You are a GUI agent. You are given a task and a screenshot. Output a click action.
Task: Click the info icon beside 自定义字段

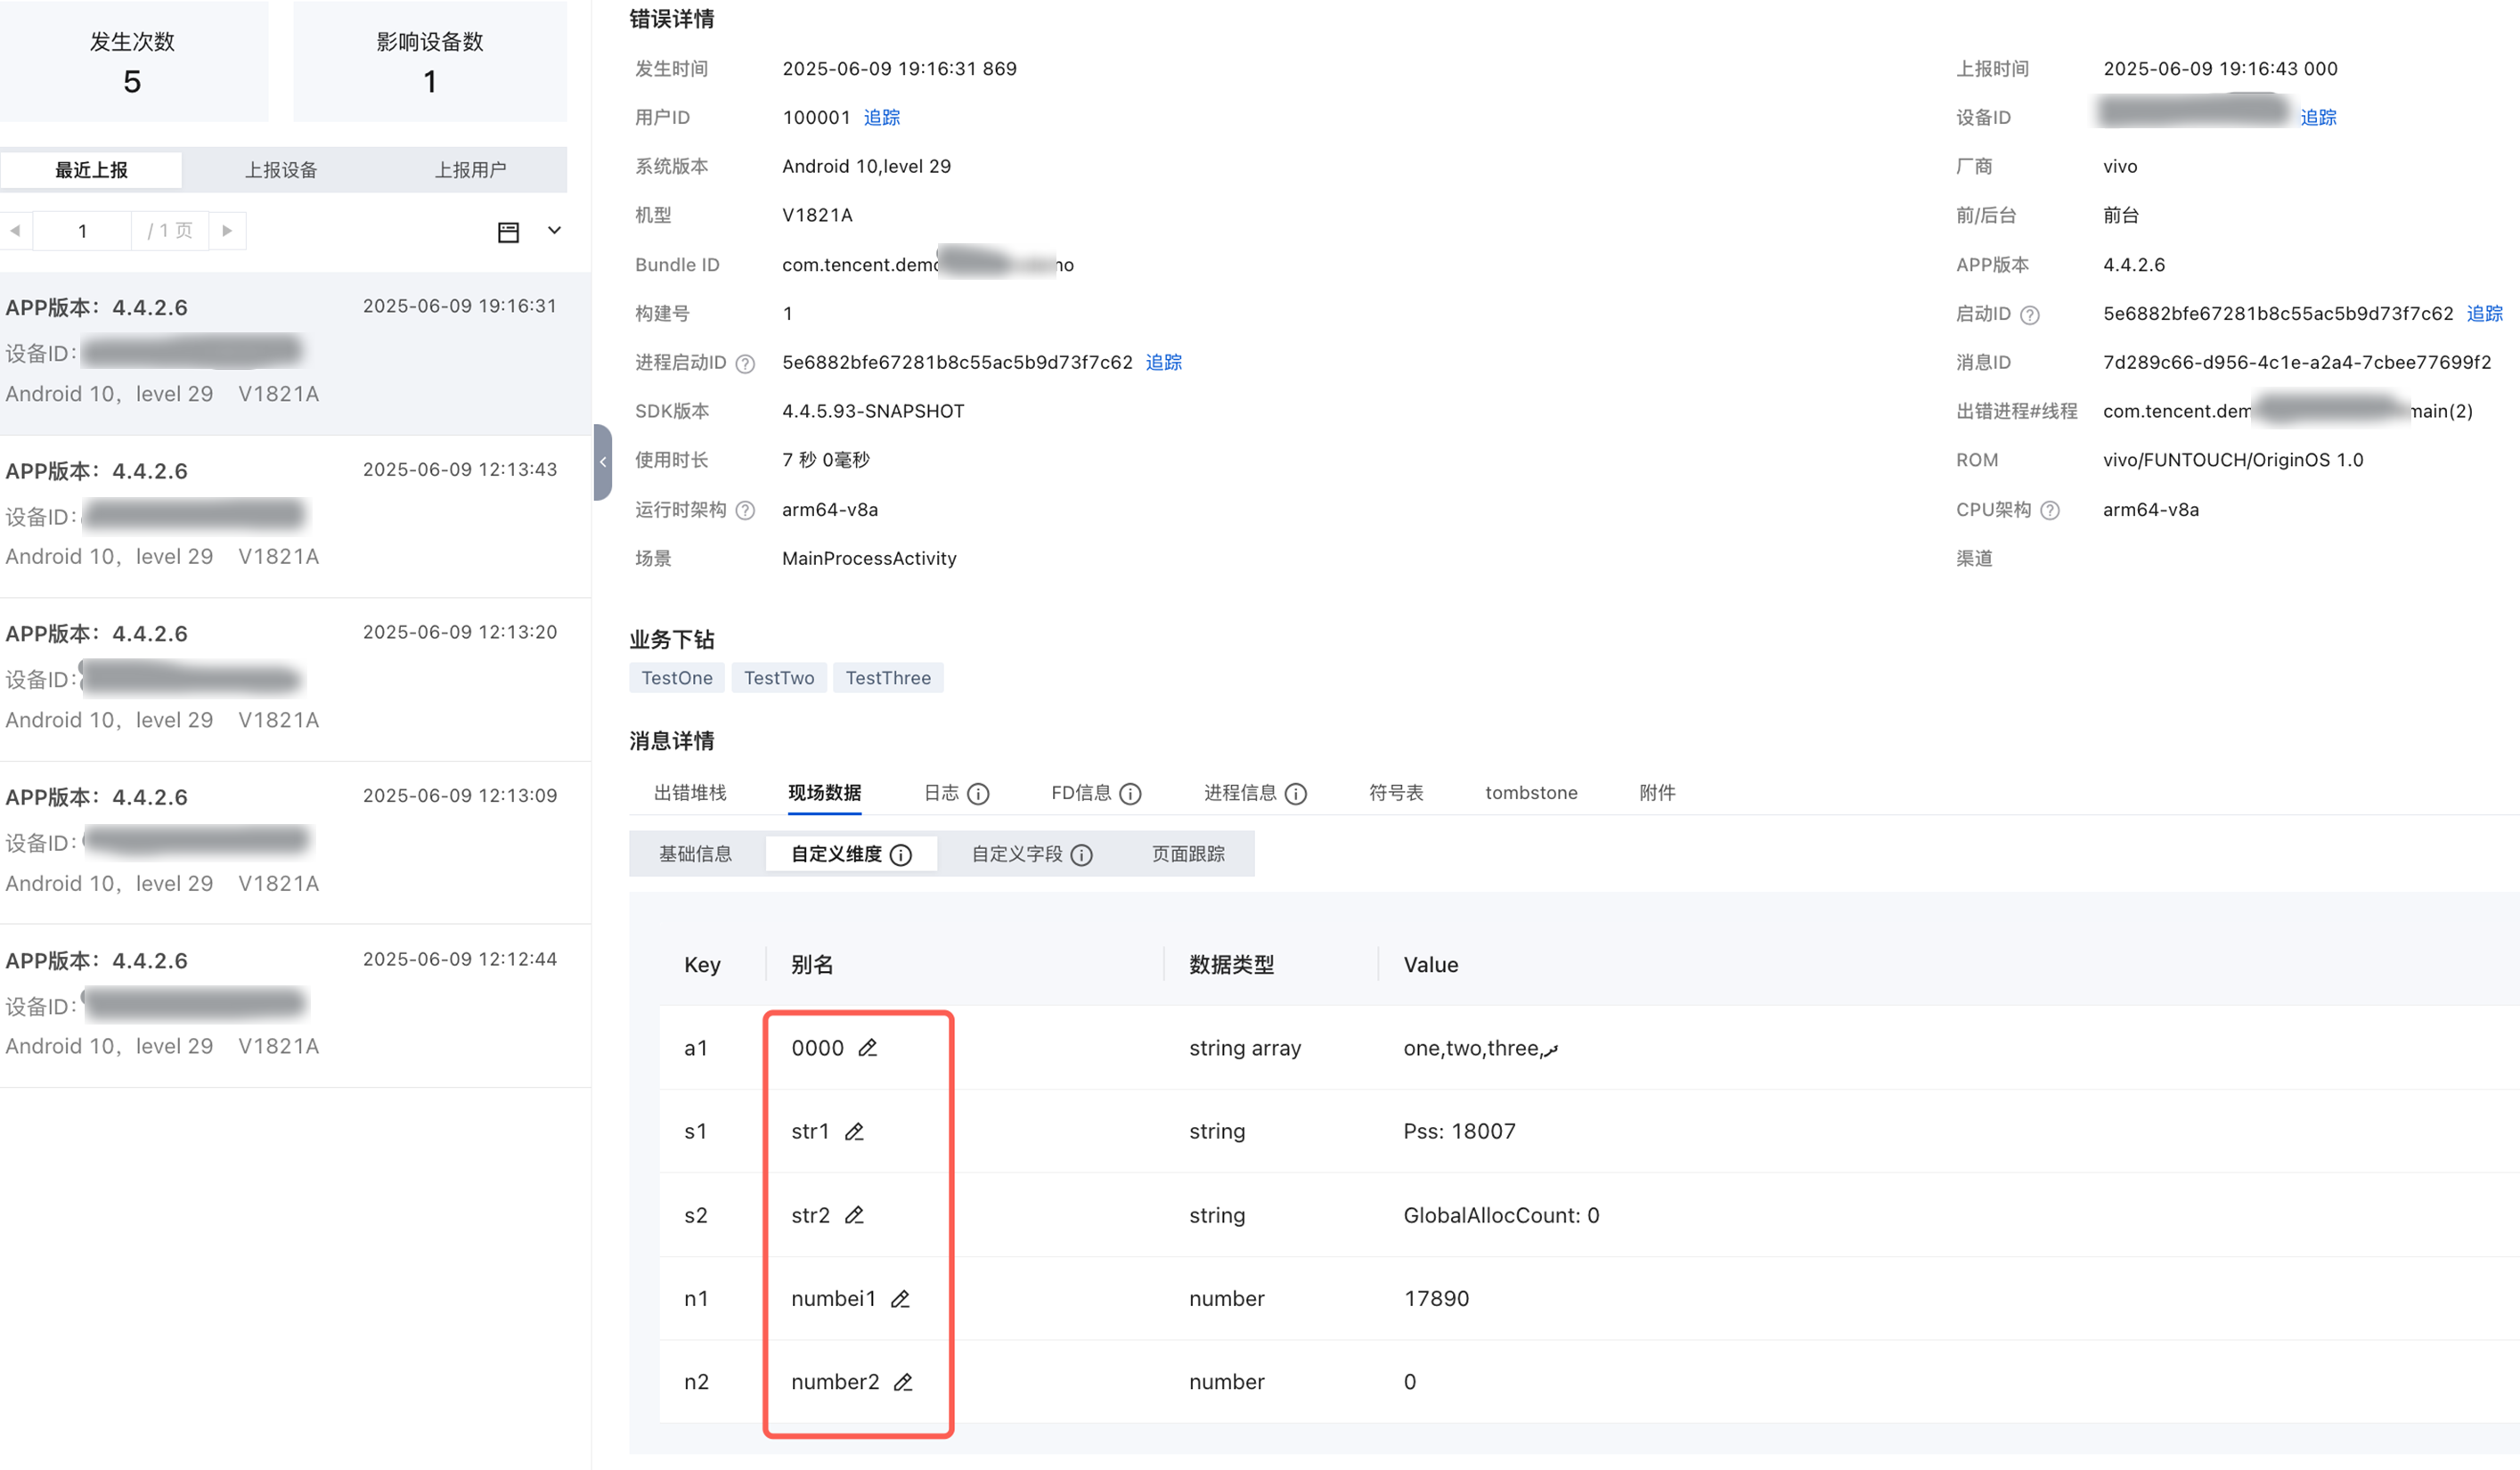tap(1081, 855)
